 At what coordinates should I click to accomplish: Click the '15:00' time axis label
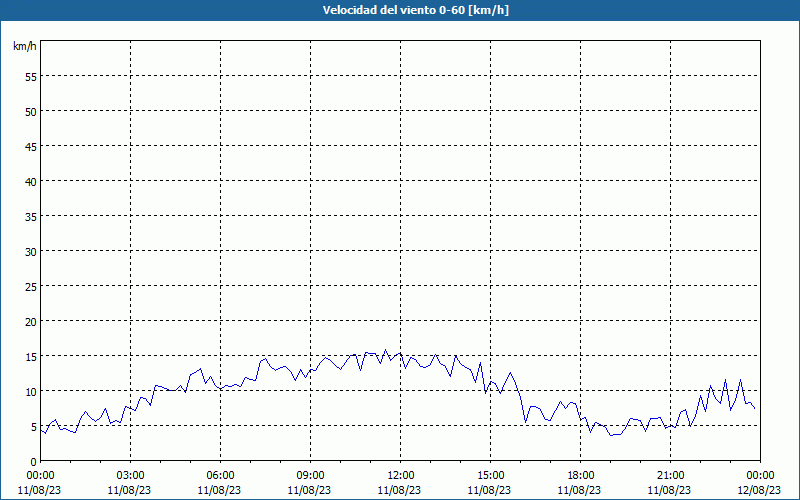pyautogui.click(x=490, y=476)
